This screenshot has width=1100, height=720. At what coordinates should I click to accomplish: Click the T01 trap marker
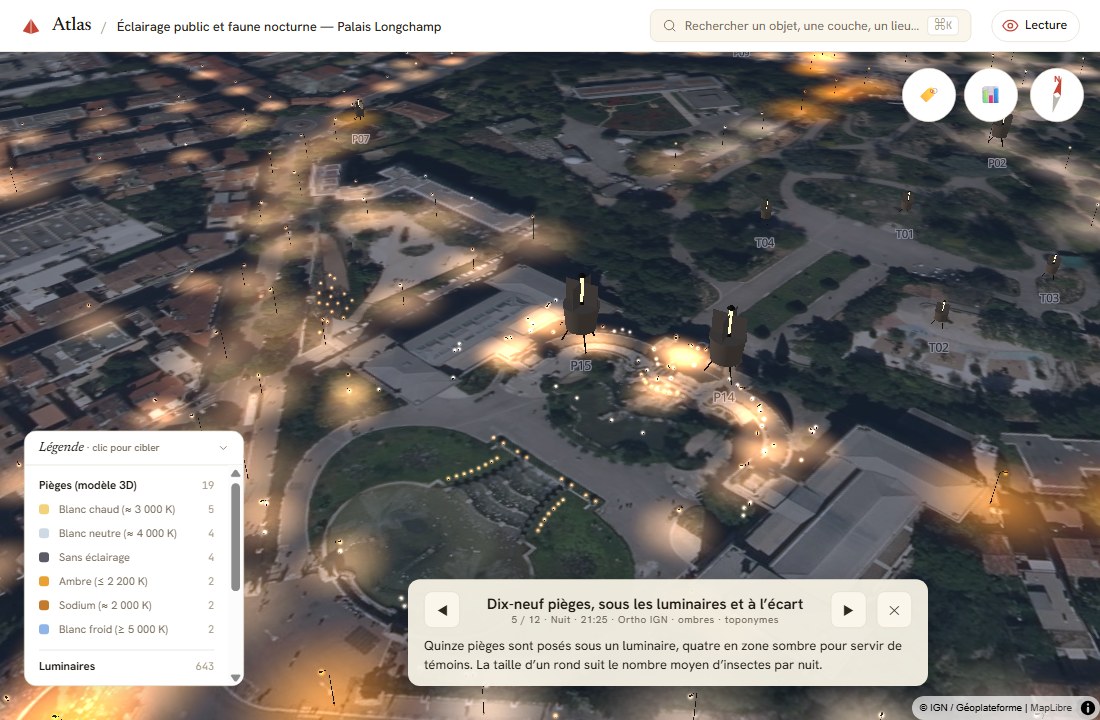pyautogui.click(x=906, y=201)
